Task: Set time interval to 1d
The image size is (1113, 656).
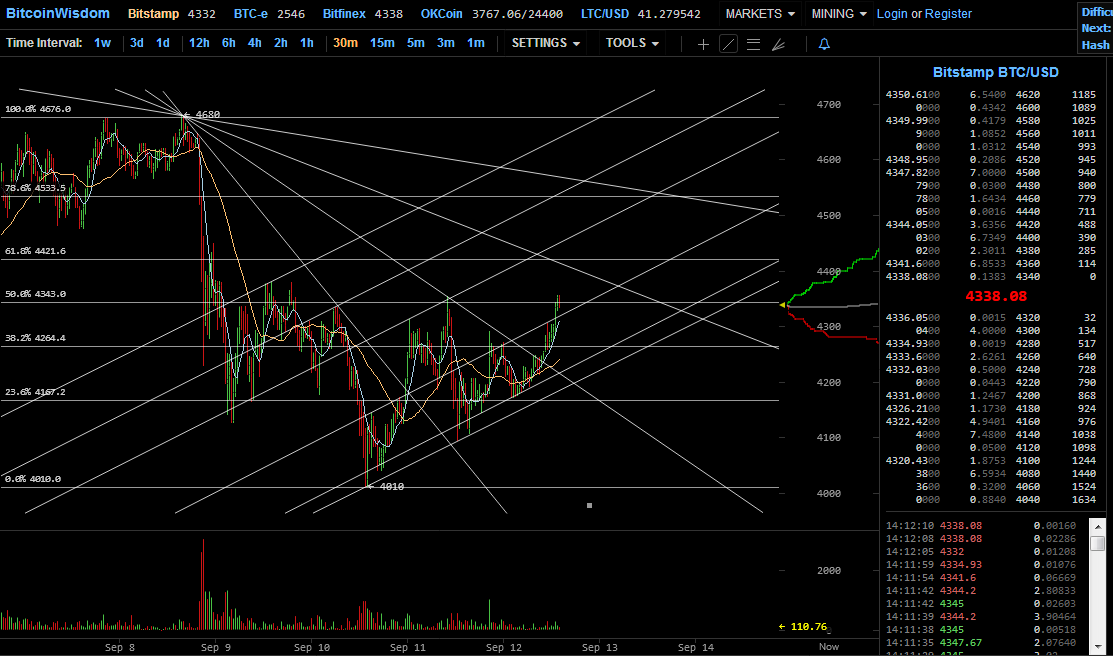Action: 163,43
